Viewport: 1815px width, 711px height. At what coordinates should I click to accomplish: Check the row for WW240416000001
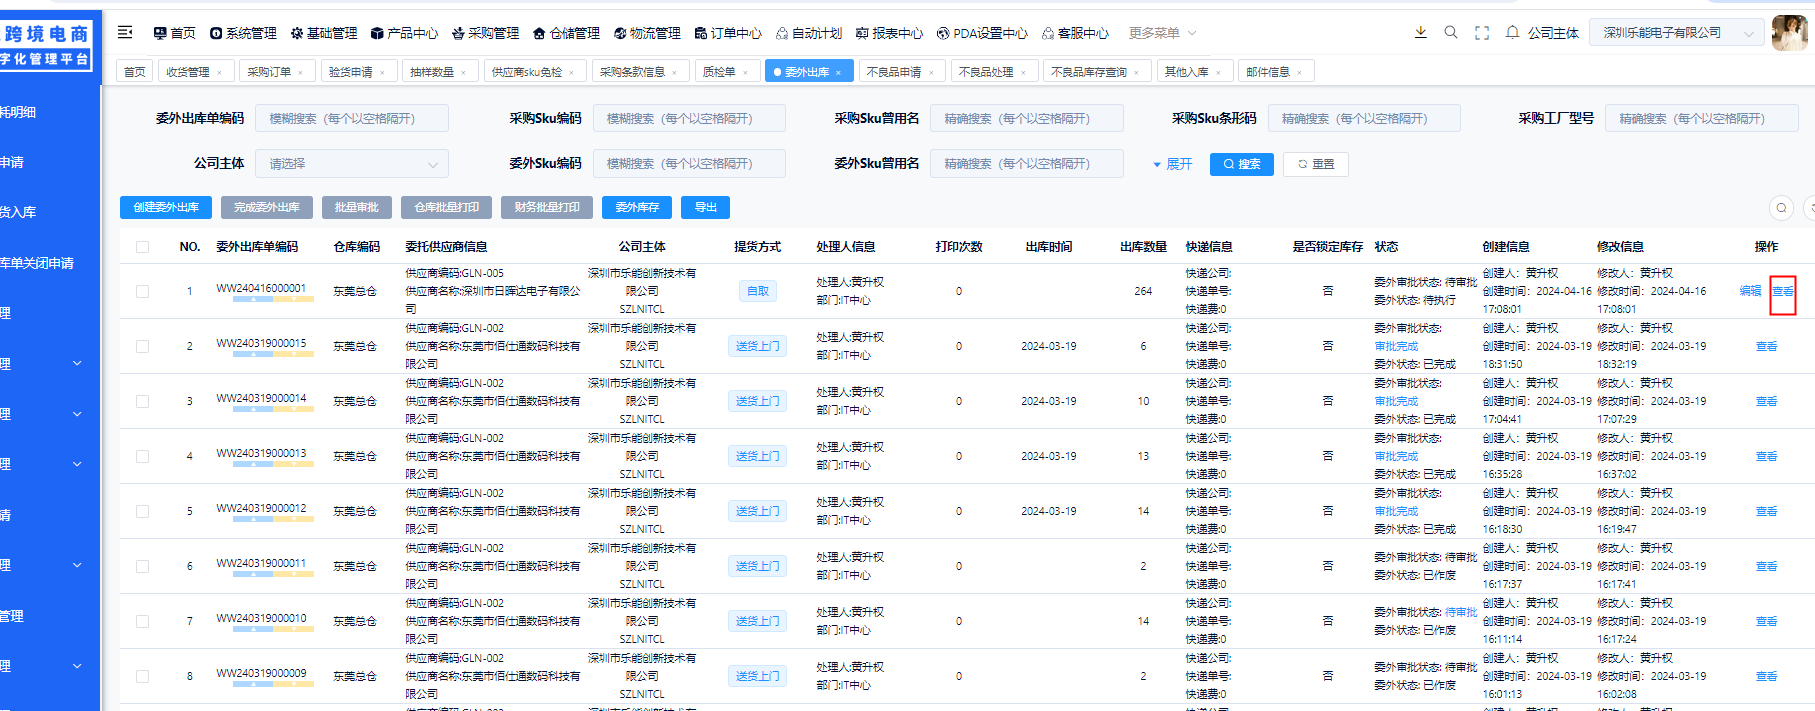pos(142,291)
